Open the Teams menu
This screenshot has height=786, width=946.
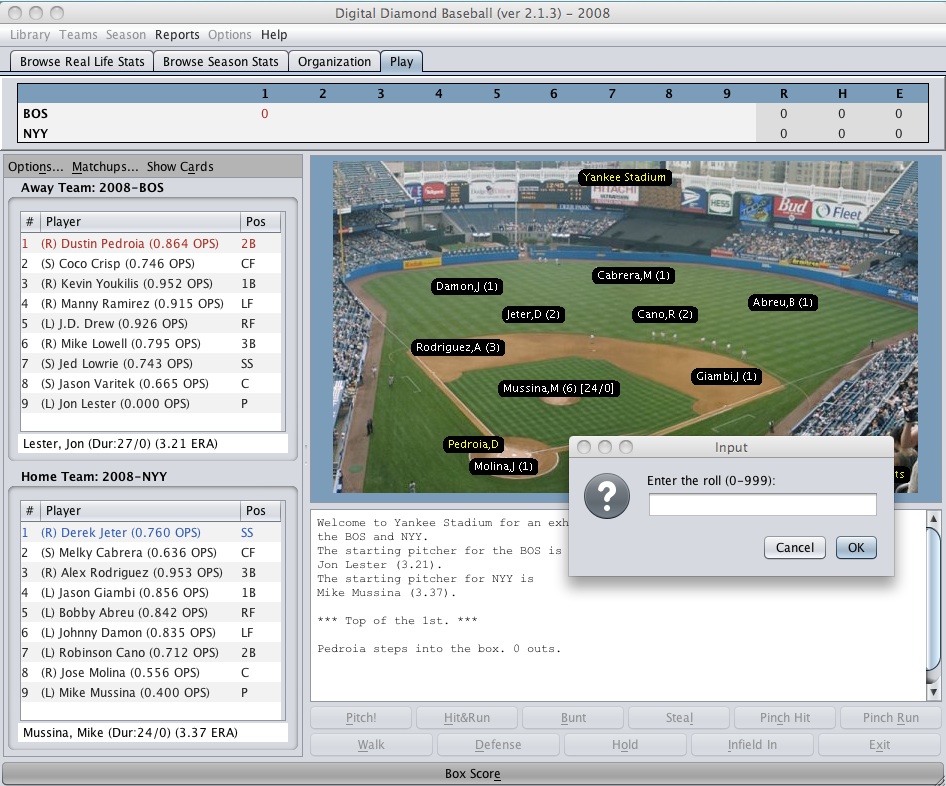click(78, 35)
